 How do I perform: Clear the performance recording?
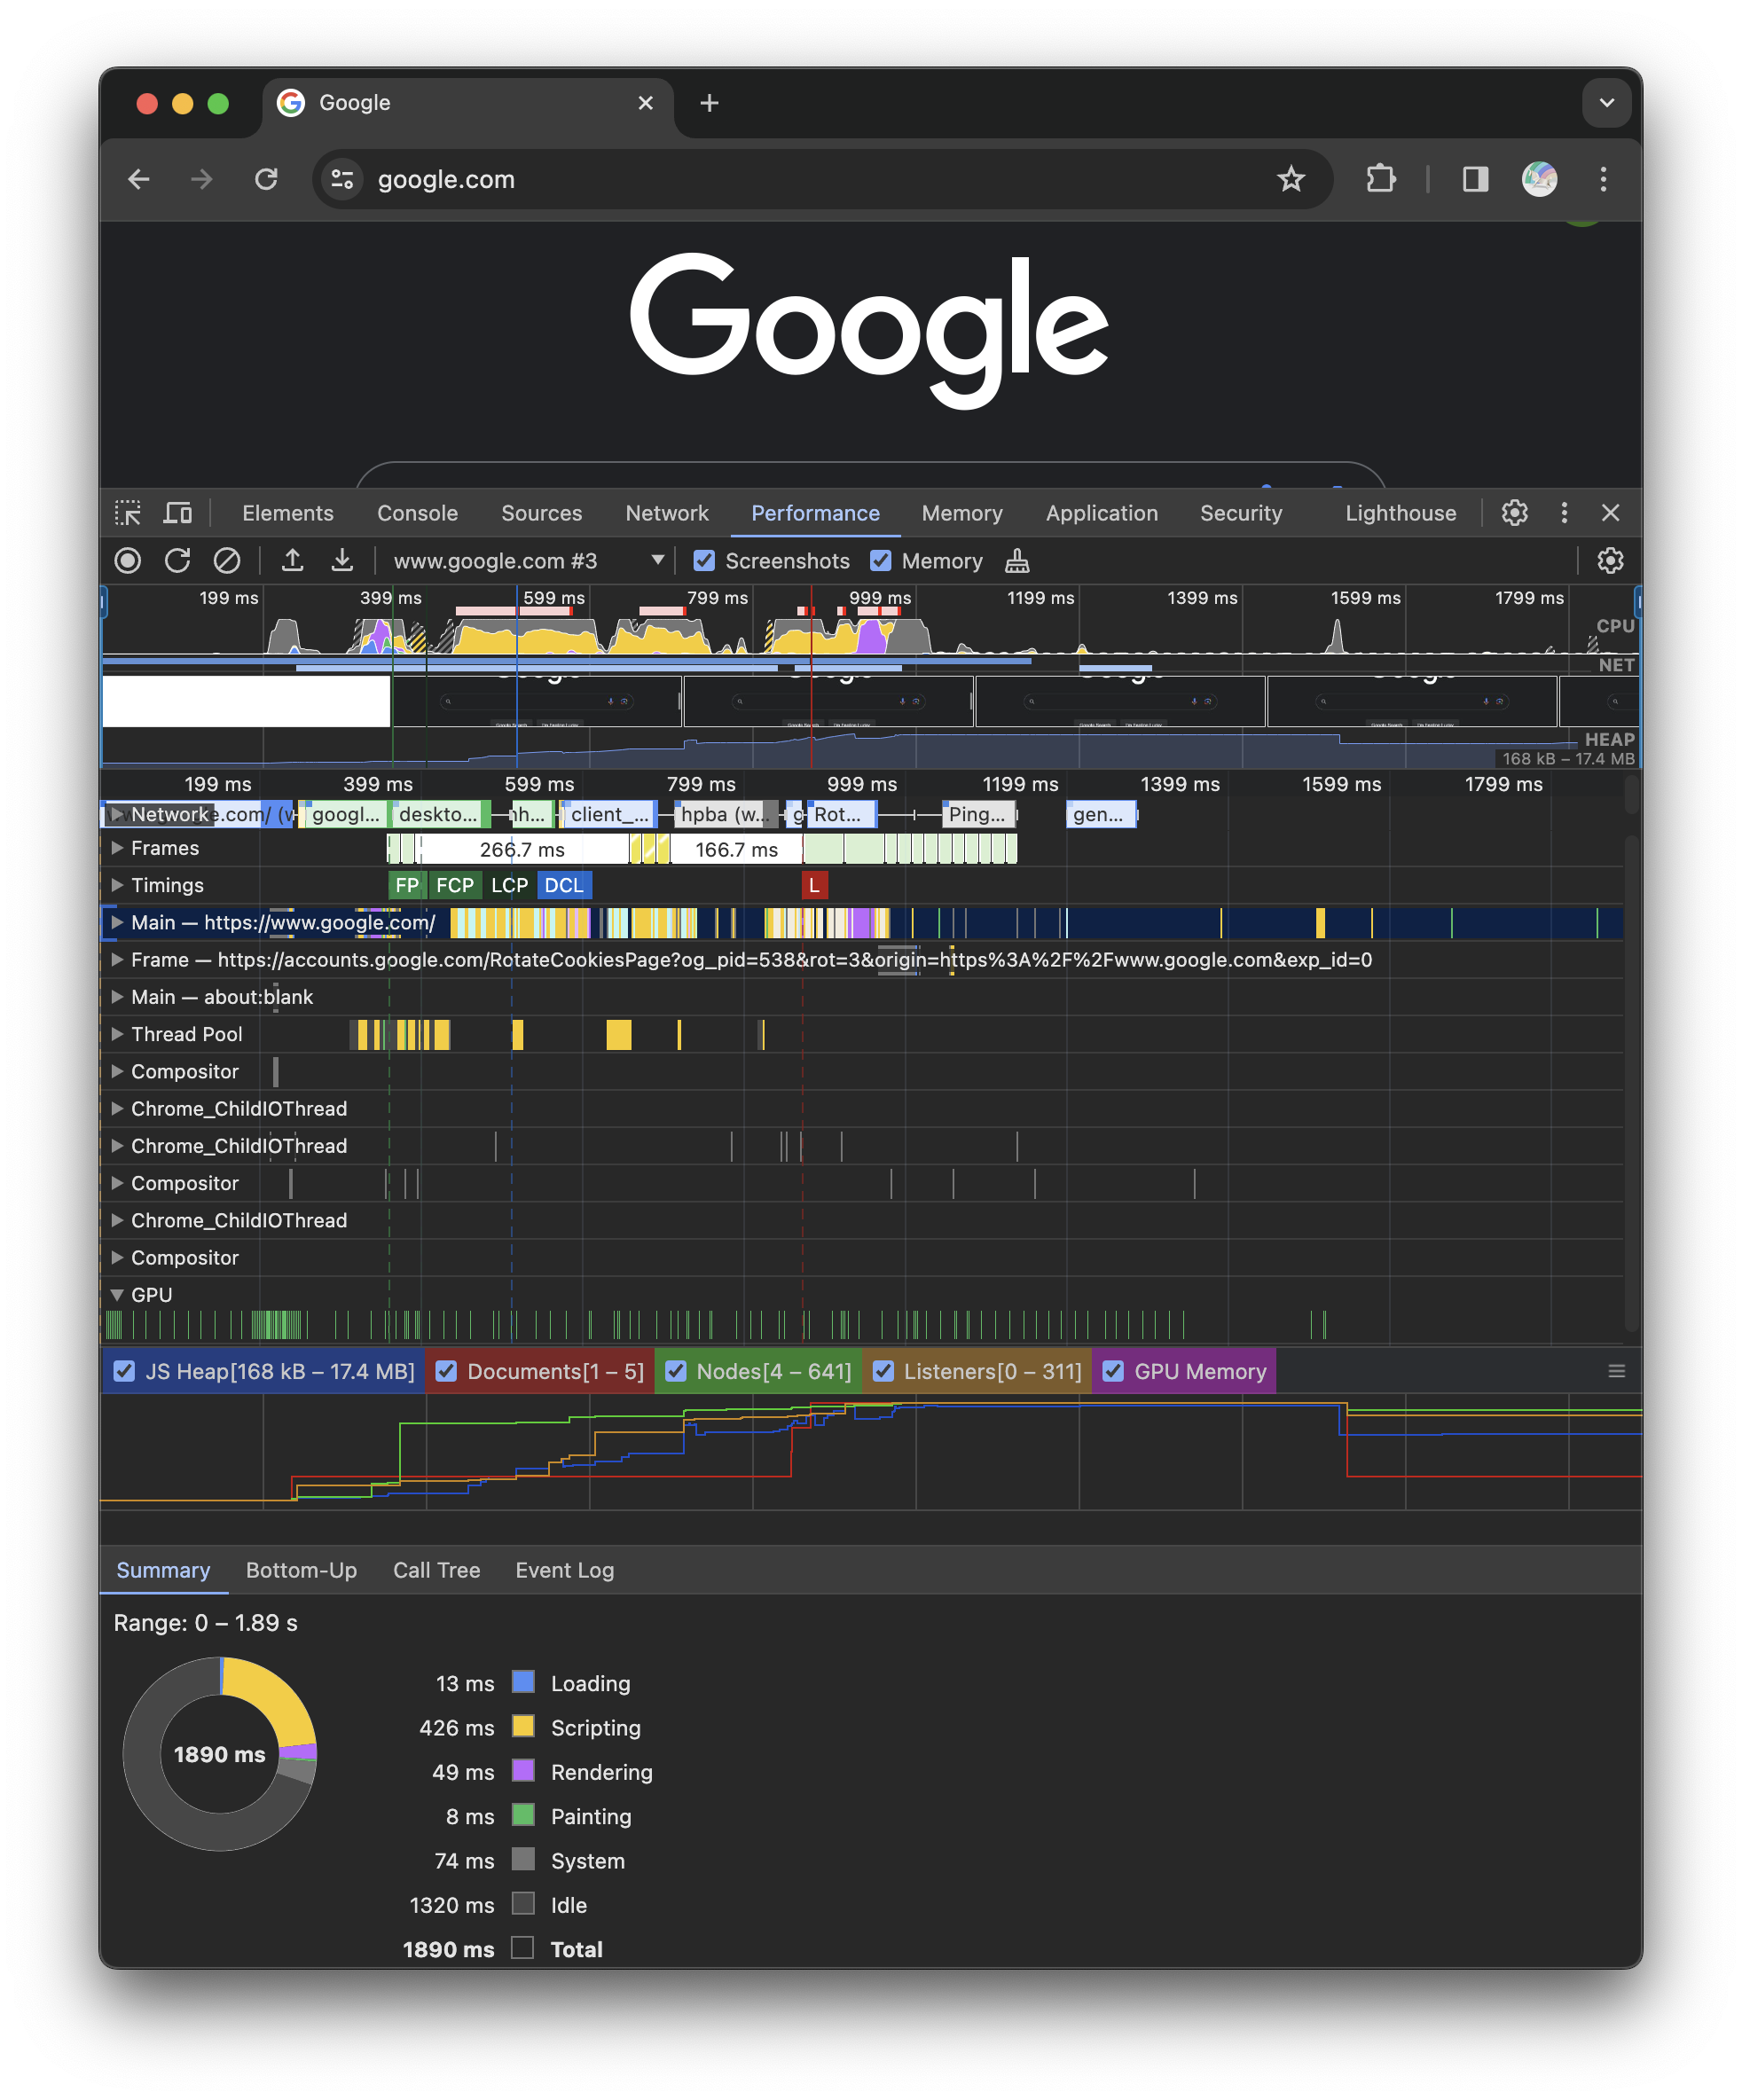pos(227,561)
